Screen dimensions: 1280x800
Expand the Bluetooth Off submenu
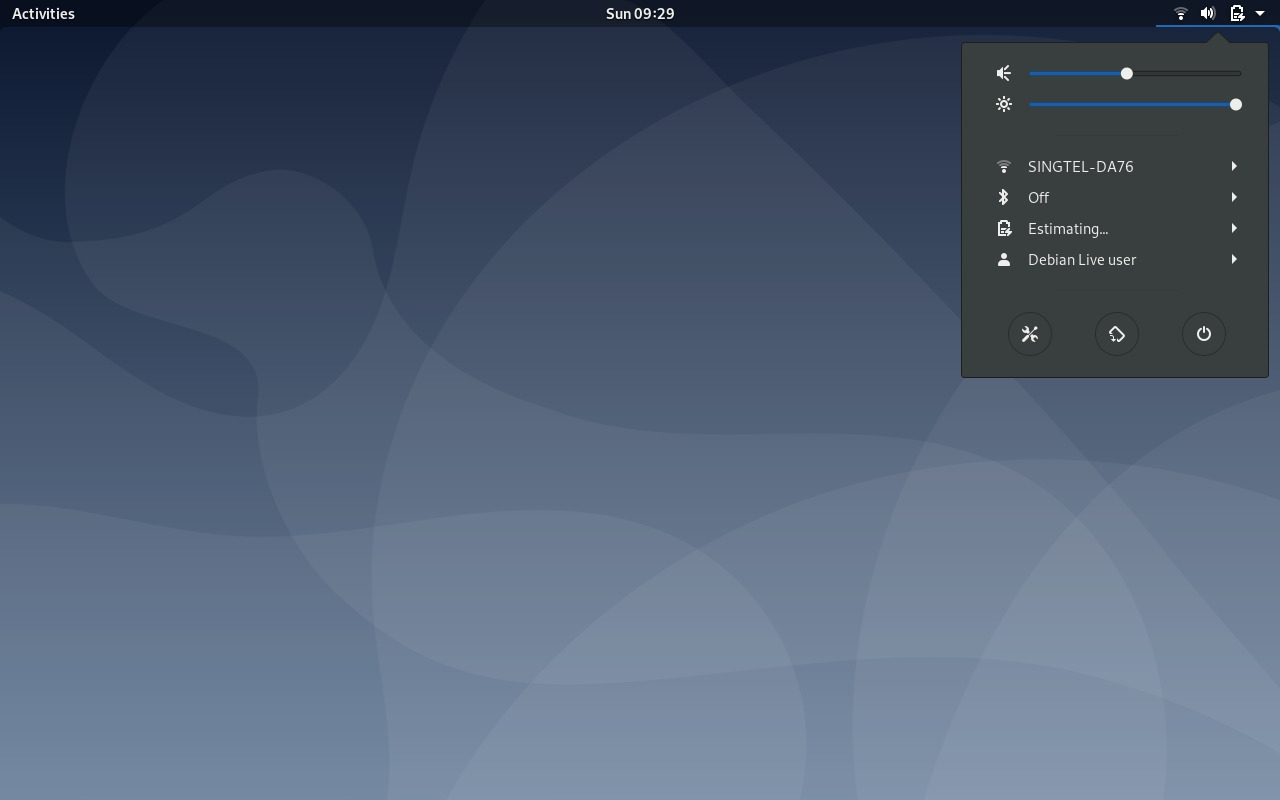coord(1233,197)
